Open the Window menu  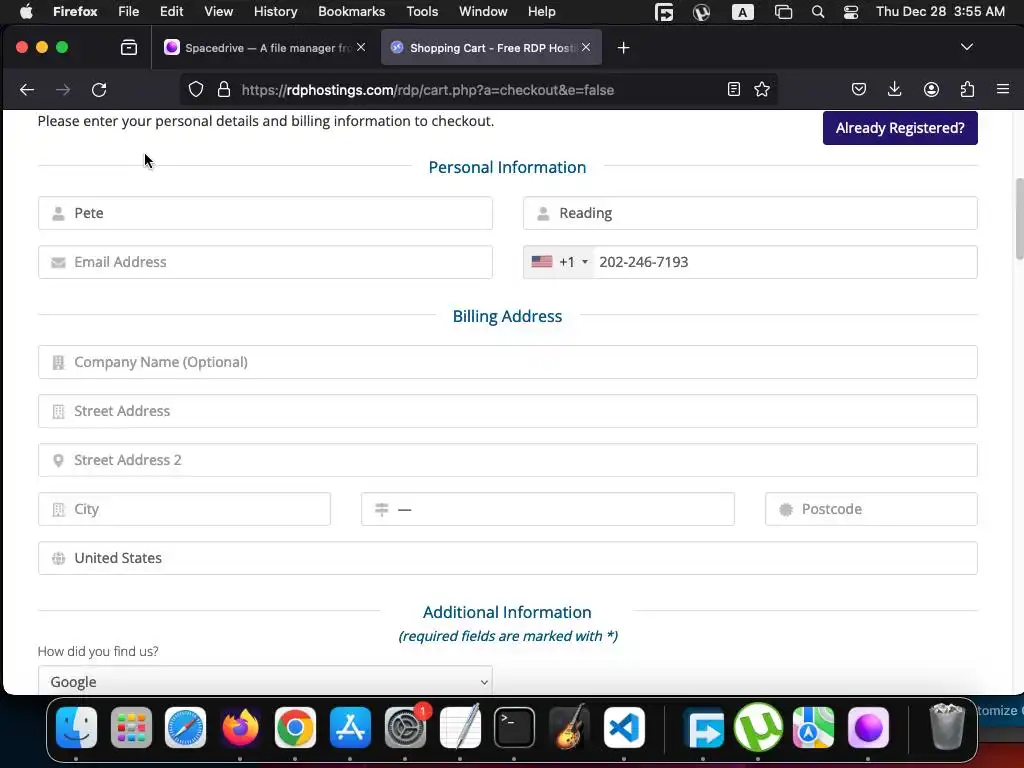click(483, 12)
